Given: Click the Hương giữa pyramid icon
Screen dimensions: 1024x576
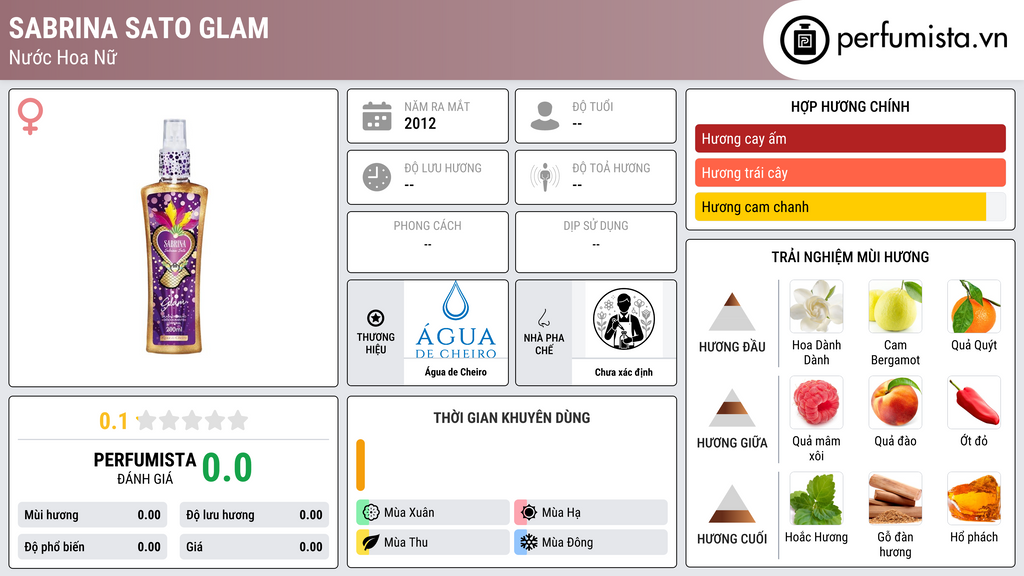Looking at the screenshot, I should click(732, 408).
